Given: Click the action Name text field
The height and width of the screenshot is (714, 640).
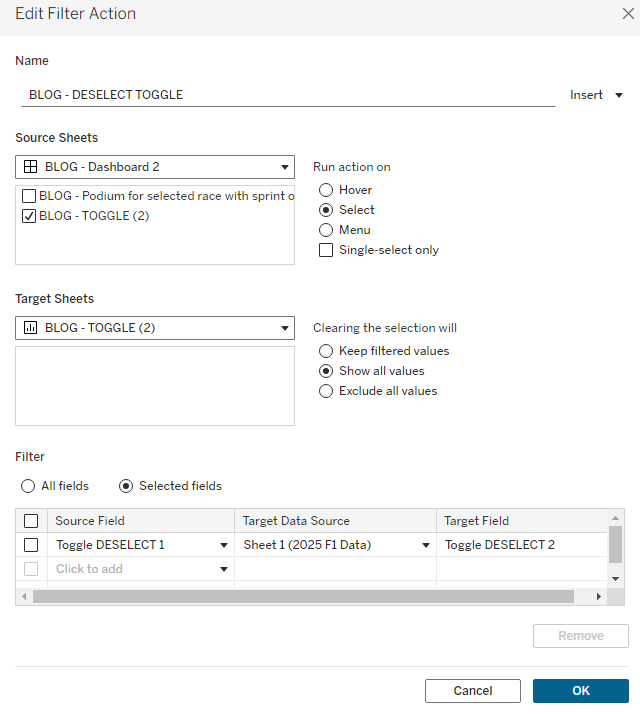Looking at the screenshot, I should pos(288,95).
